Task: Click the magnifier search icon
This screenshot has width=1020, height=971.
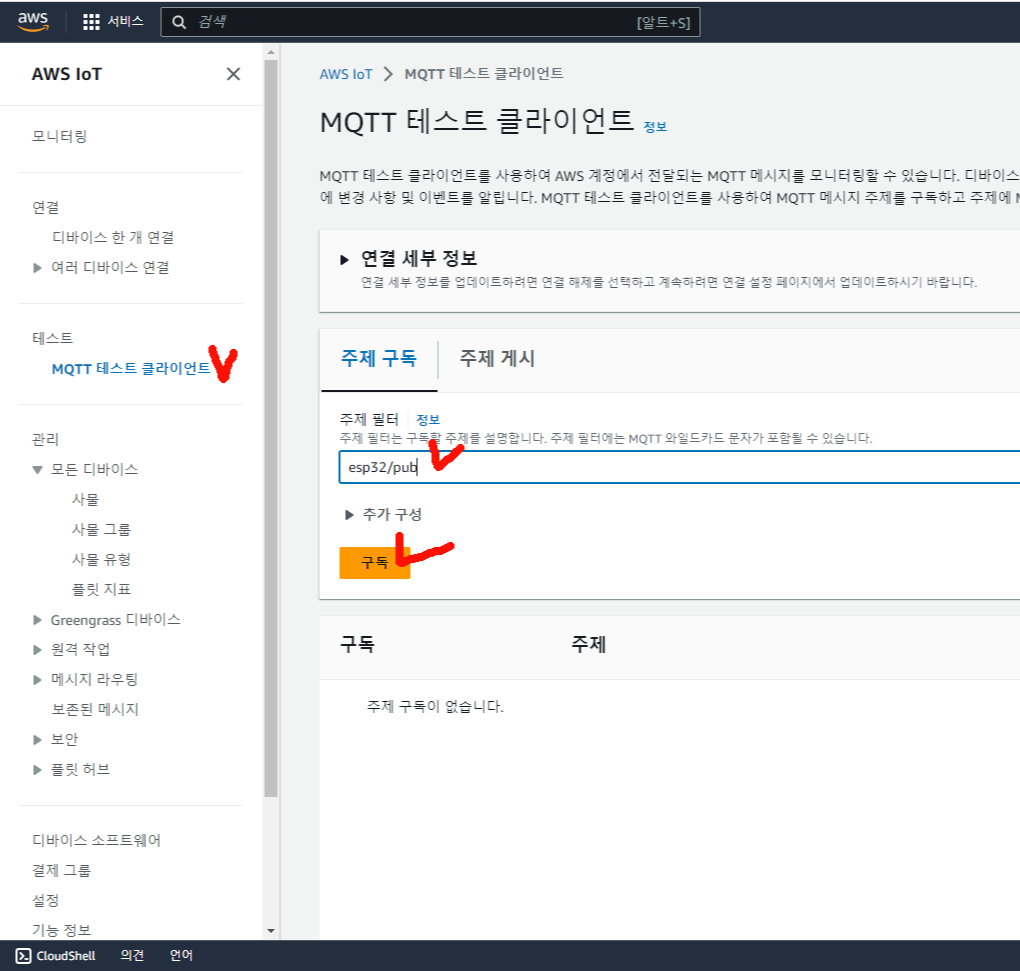Action: point(179,23)
